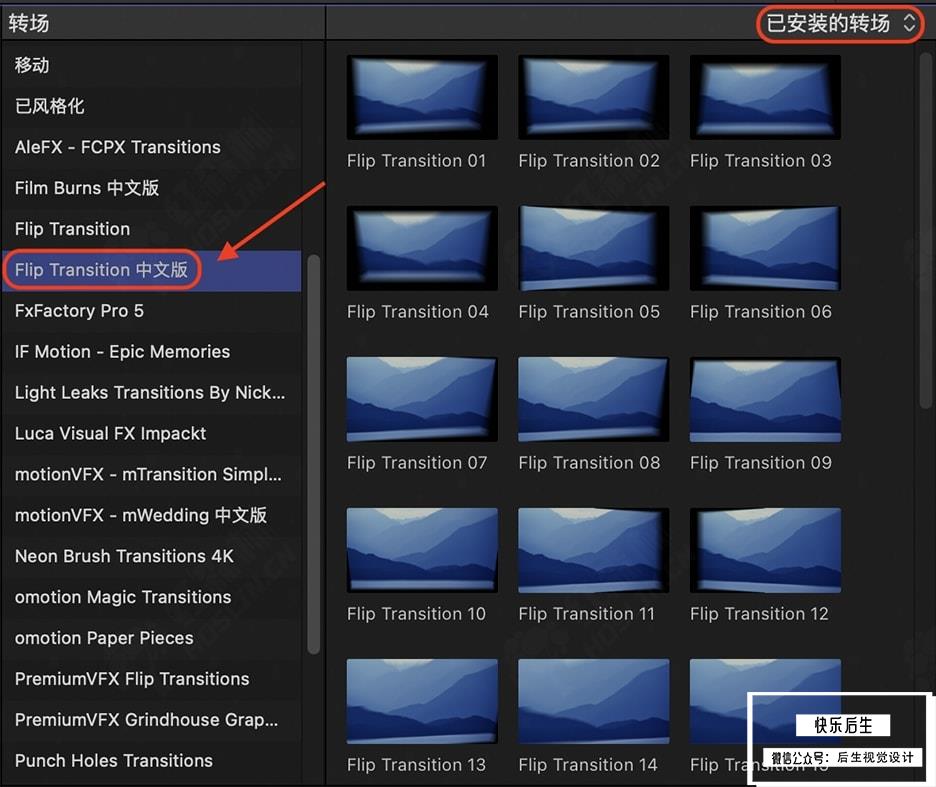This screenshot has width=936, height=787.
Task: Open the AleFX - FCPX Transitions category
Action: [152, 147]
